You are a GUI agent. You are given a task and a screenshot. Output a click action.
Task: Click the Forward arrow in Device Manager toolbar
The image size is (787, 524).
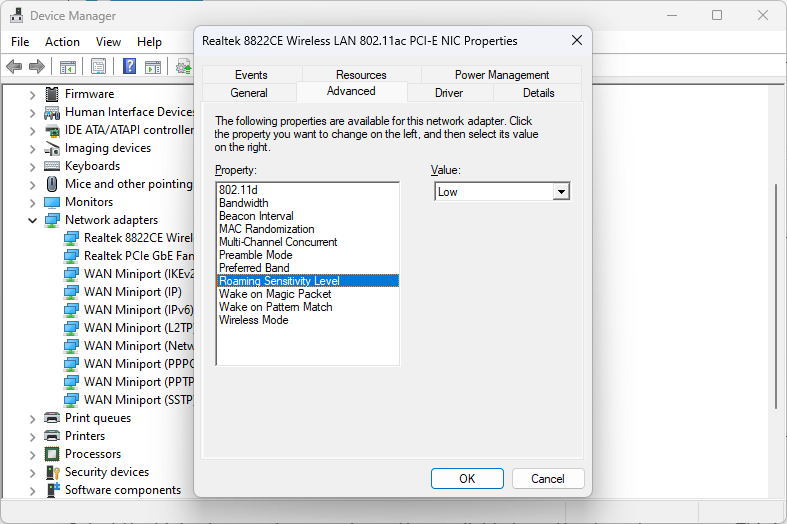(37, 67)
